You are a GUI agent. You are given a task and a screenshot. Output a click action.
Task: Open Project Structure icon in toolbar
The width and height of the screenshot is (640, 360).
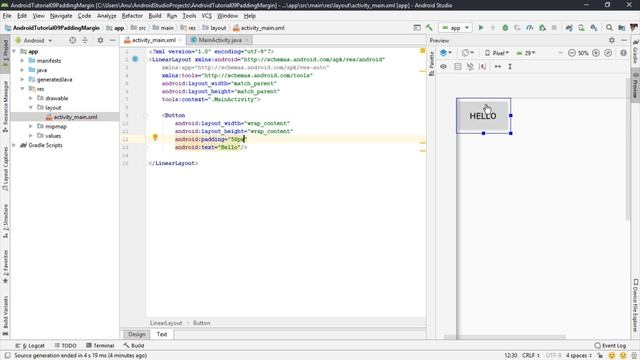622,28
